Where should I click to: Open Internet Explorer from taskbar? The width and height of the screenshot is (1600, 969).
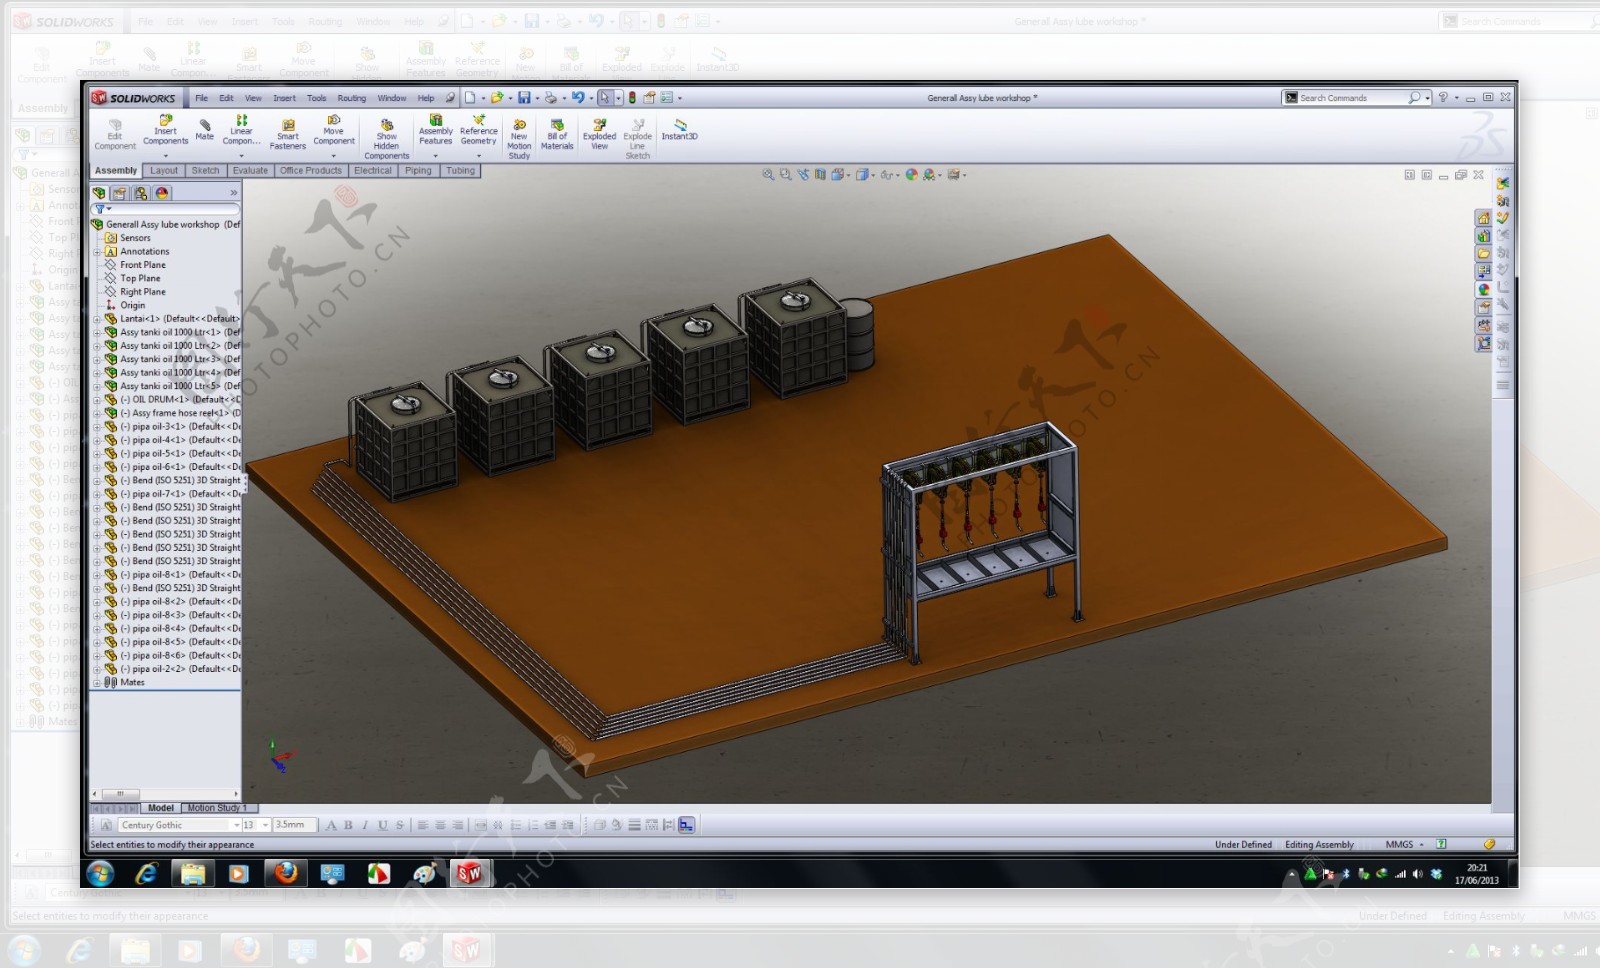tap(146, 873)
